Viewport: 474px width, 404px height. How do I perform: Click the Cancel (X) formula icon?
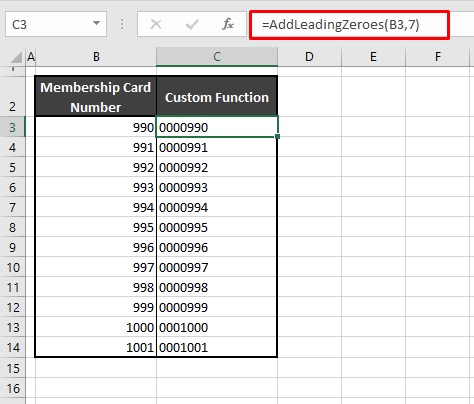click(156, 24)
